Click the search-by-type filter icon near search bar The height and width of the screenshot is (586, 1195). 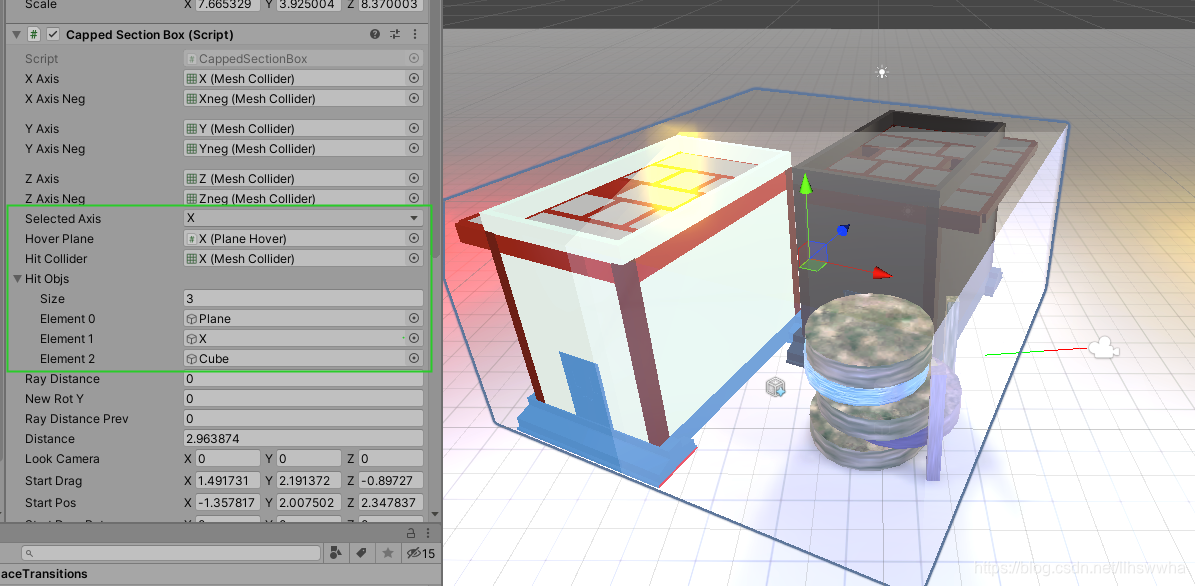336,552
